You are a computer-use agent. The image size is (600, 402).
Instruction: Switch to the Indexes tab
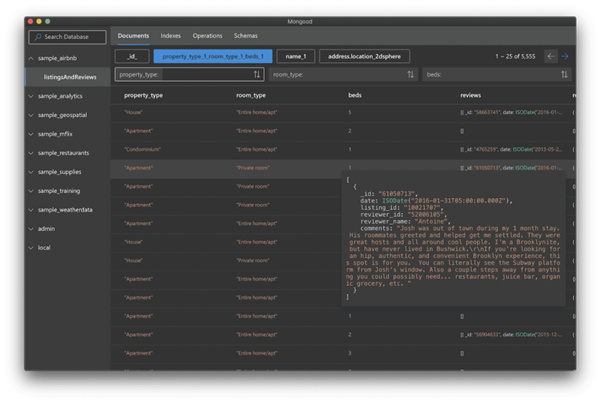171,36
